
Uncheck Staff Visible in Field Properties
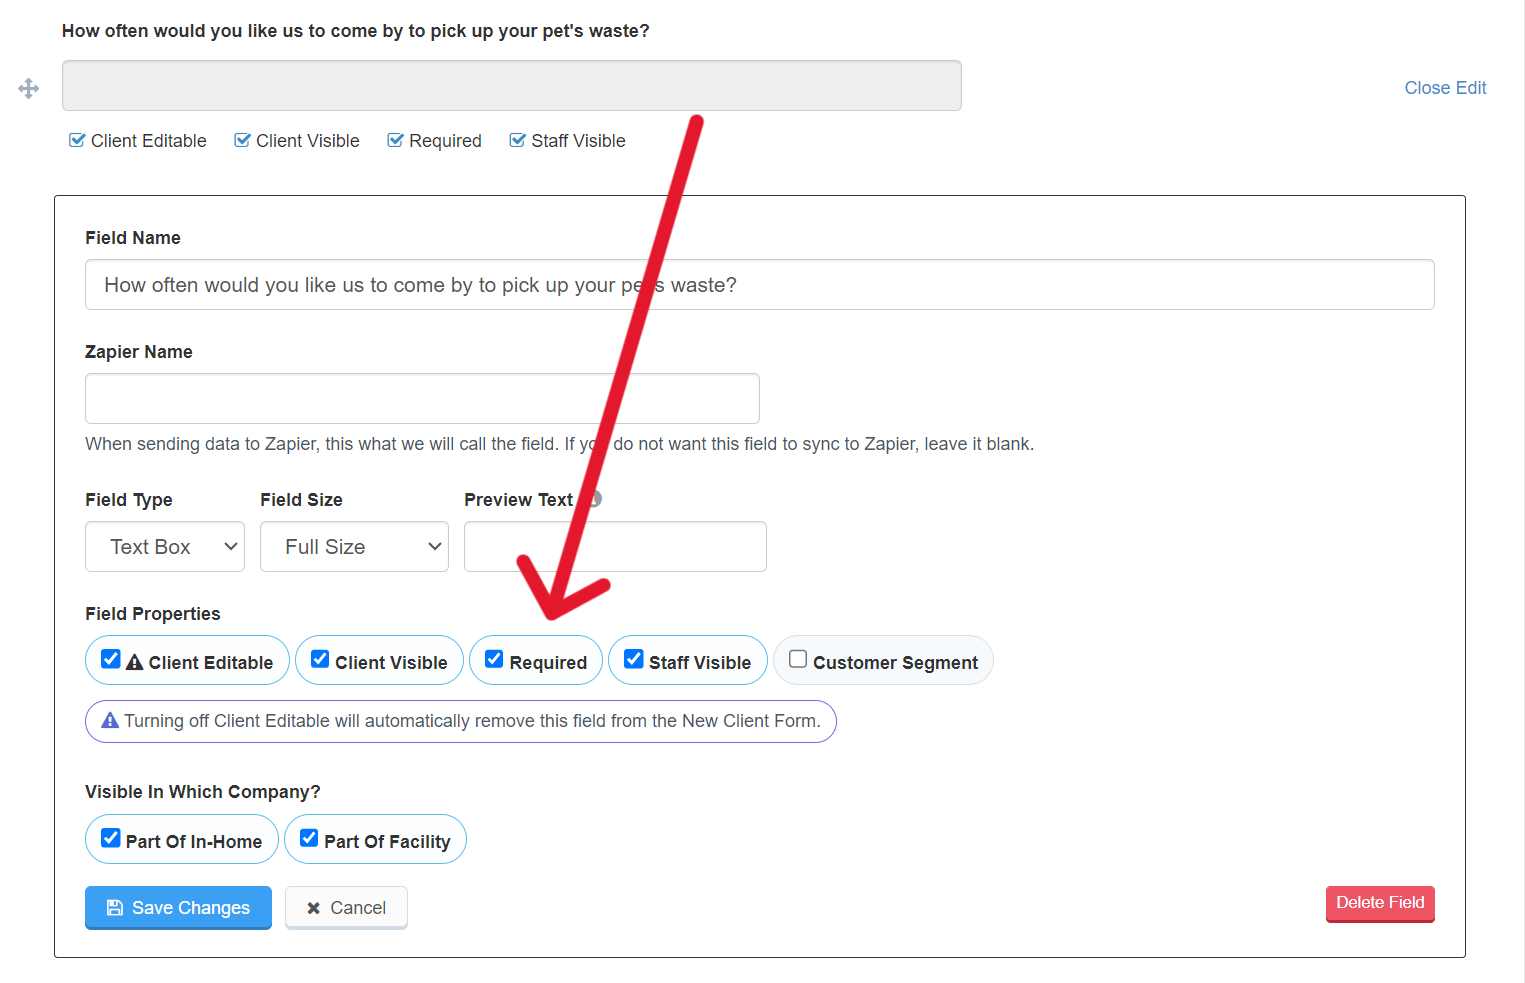[x=634, y=659]
